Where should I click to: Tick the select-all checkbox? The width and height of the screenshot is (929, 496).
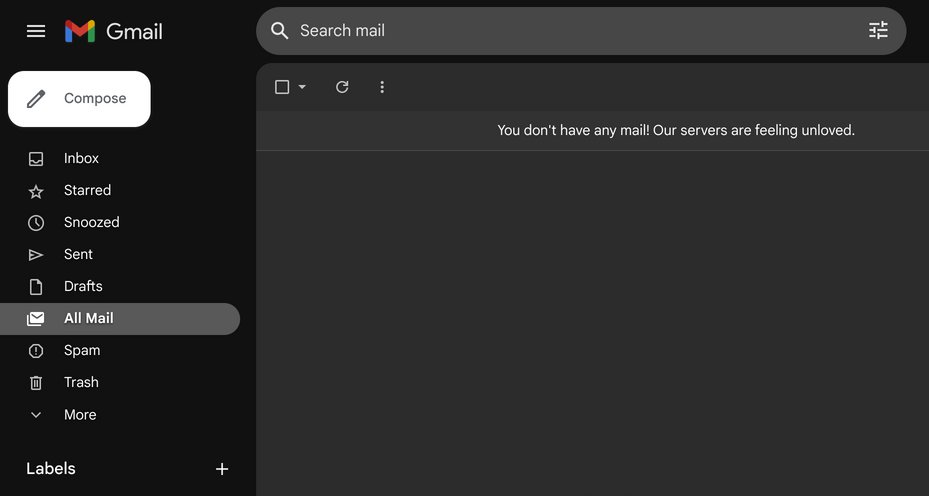click(282, 87)
